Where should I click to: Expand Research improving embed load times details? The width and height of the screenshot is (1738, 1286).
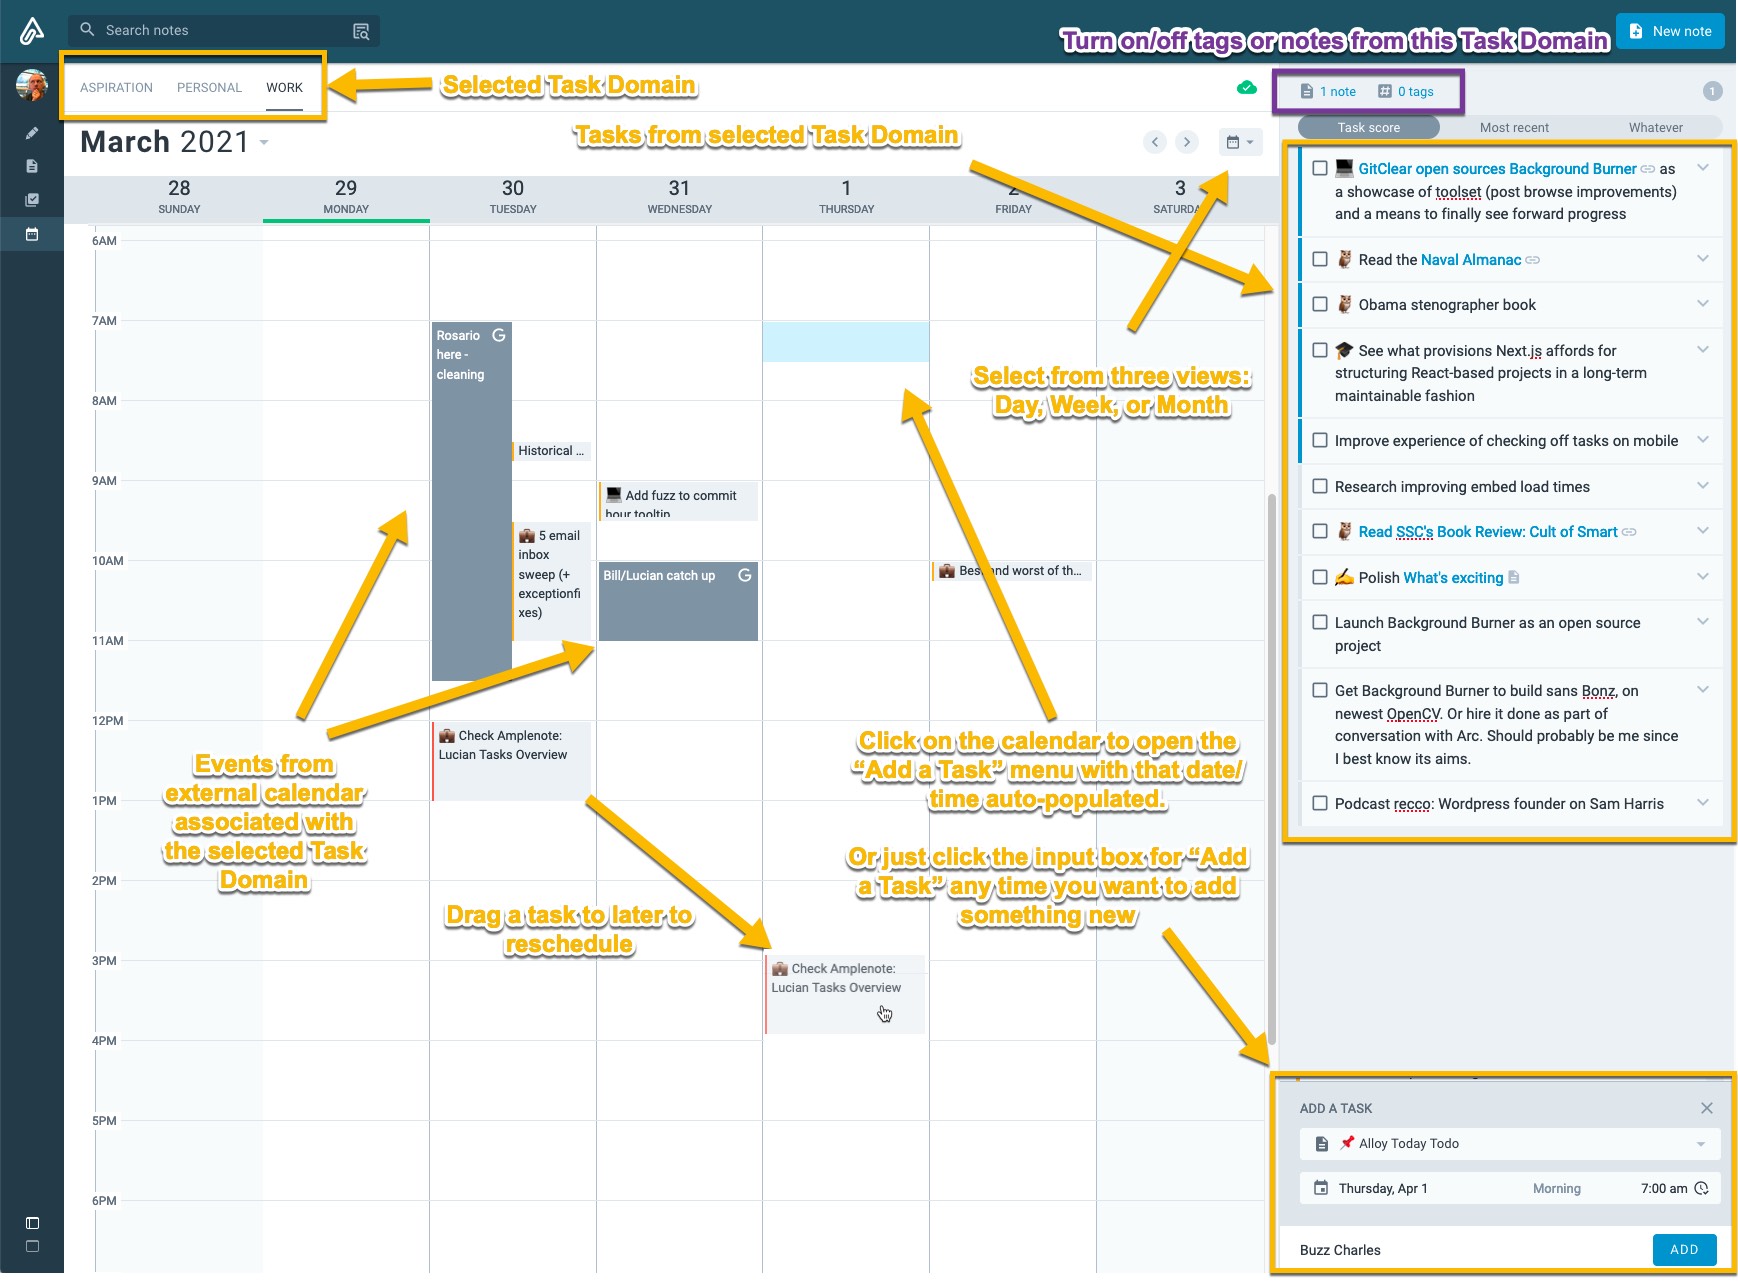1702,485
